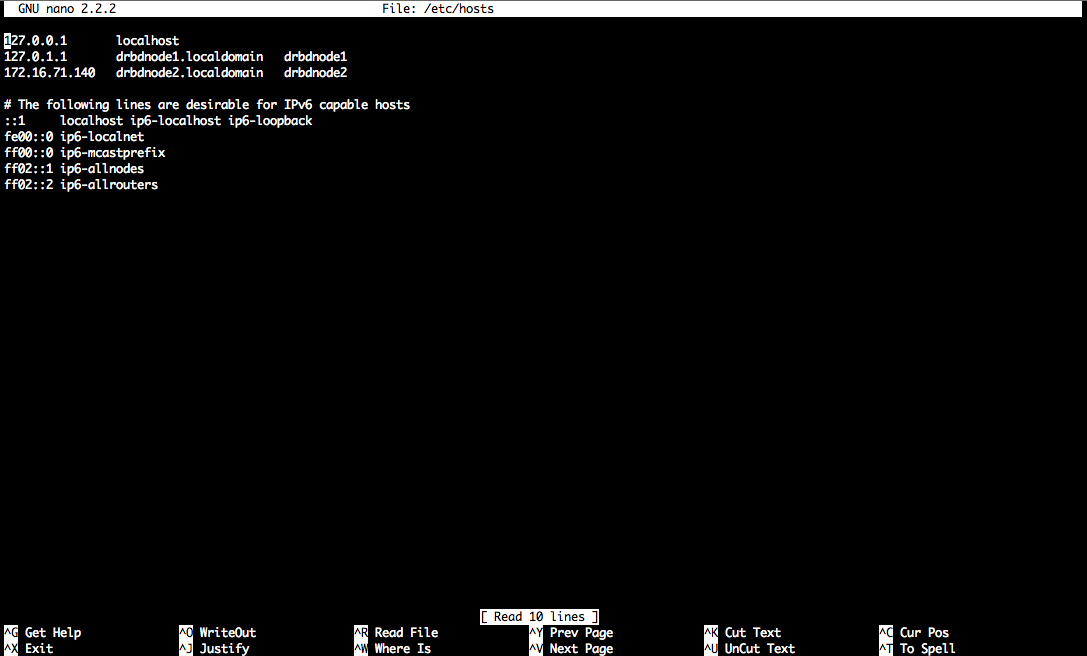1087x656 pixels.
Task: Click the ip6-mcastprefix entry
Action: point(112,153)
